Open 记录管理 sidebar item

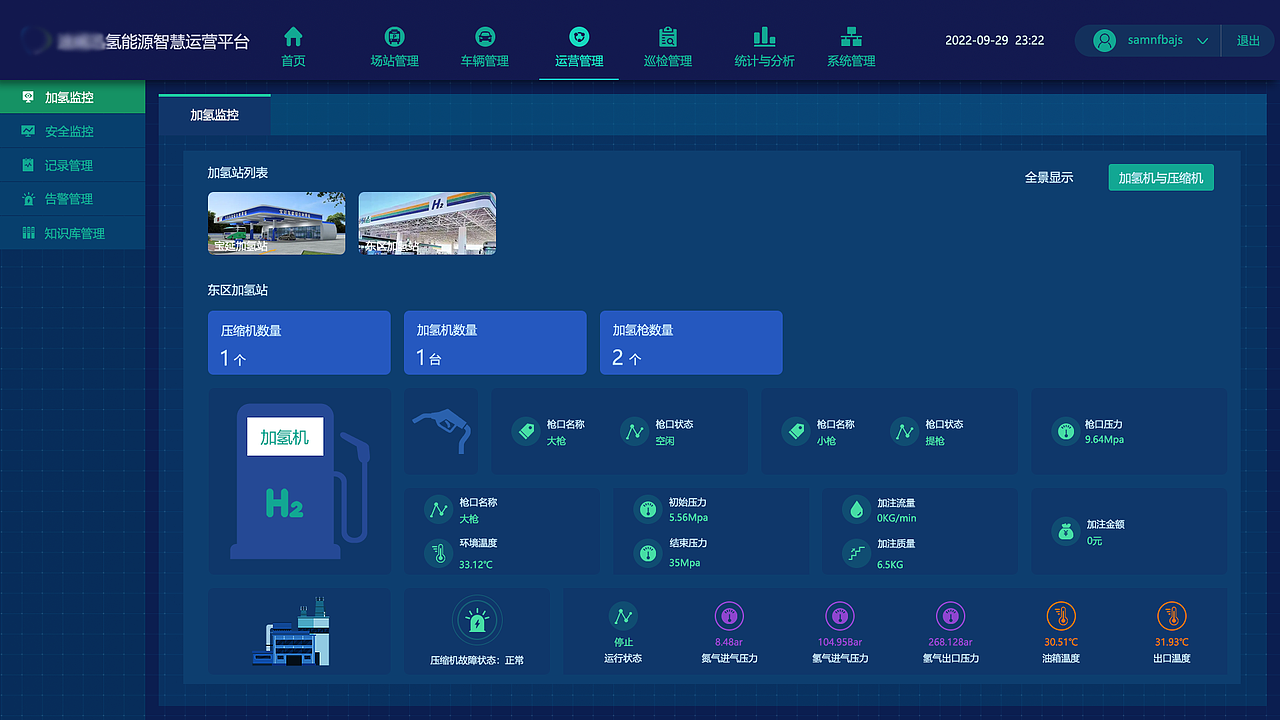point(72,165)
